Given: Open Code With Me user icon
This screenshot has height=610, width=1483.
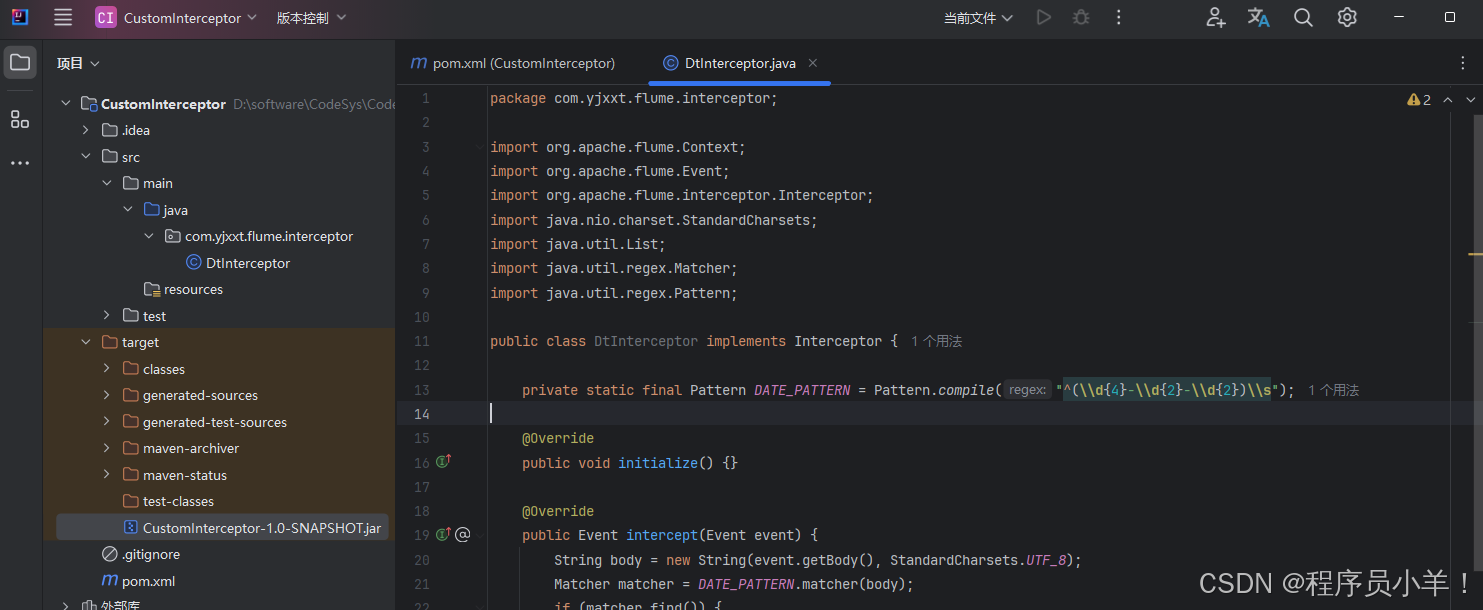Looking at the screenshot, I should pyautogui.click(x=1215, y=17).
